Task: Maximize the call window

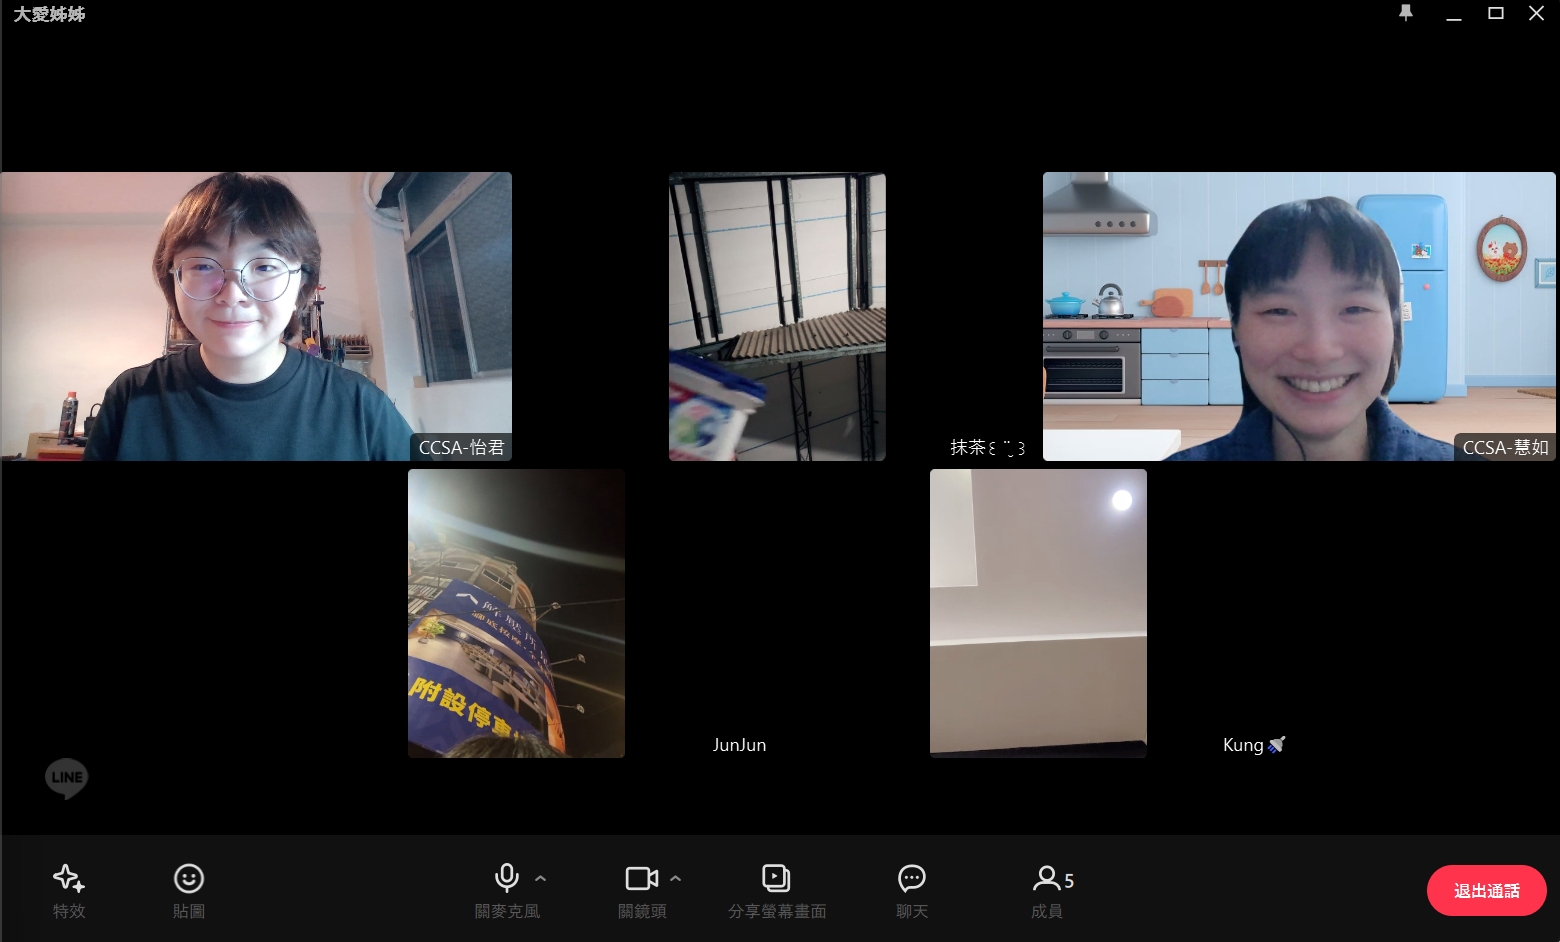Action: [1496, 13]
